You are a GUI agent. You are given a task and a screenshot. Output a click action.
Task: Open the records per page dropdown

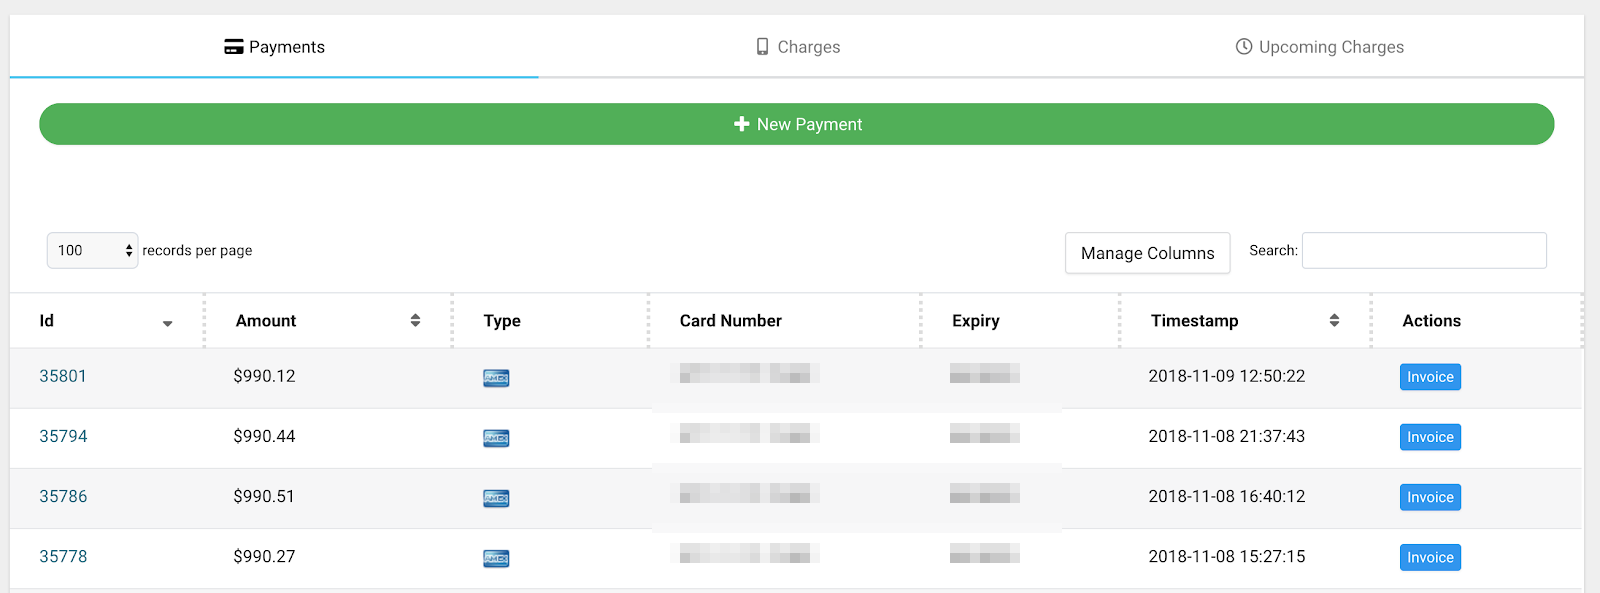coord(92,251)
